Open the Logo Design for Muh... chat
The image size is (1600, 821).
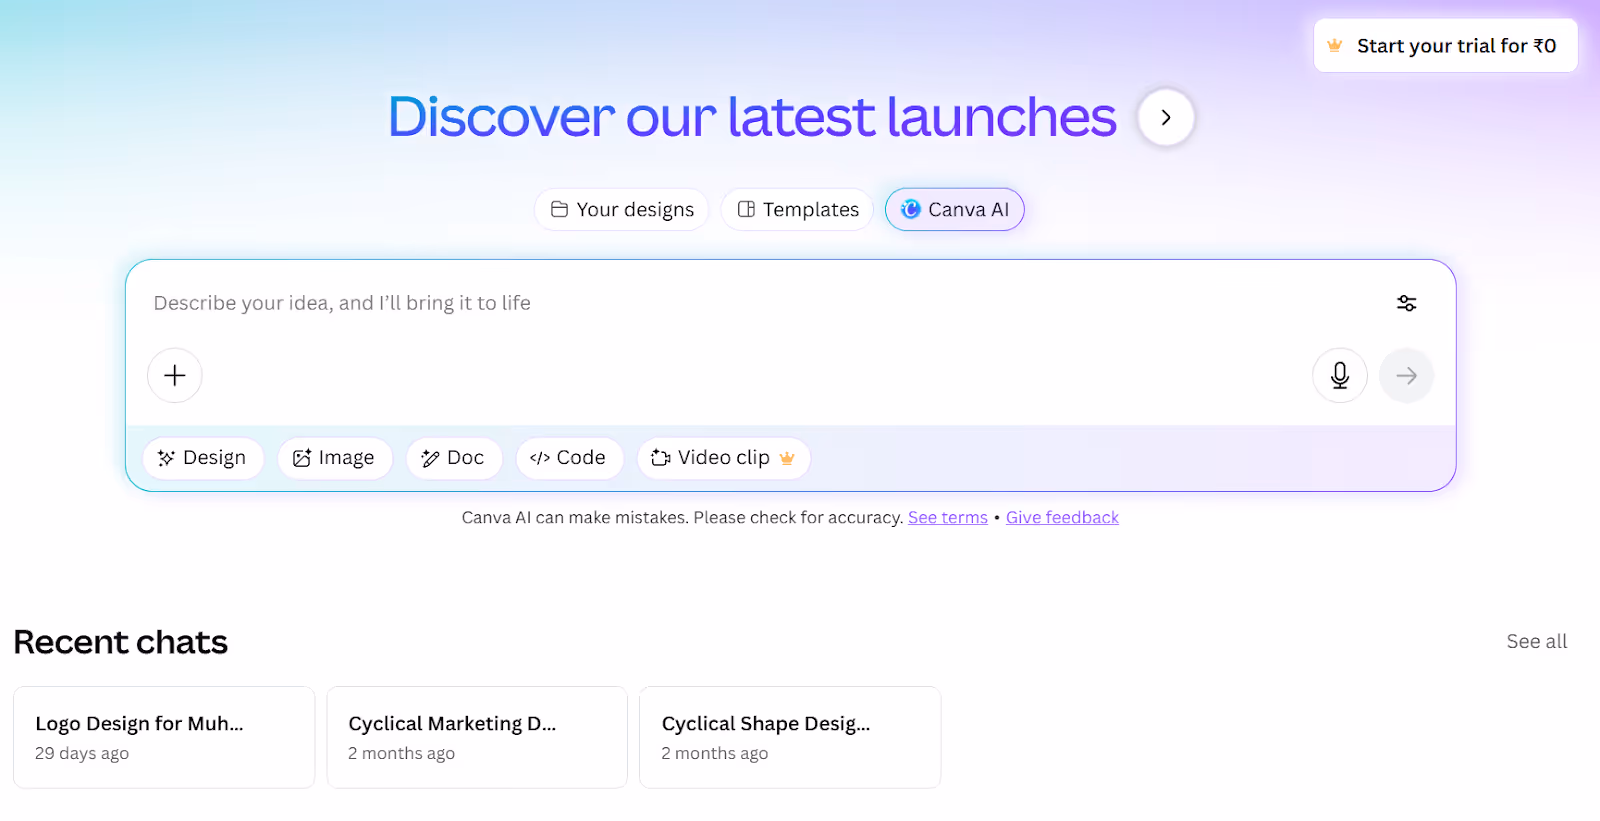coord(164,737)
